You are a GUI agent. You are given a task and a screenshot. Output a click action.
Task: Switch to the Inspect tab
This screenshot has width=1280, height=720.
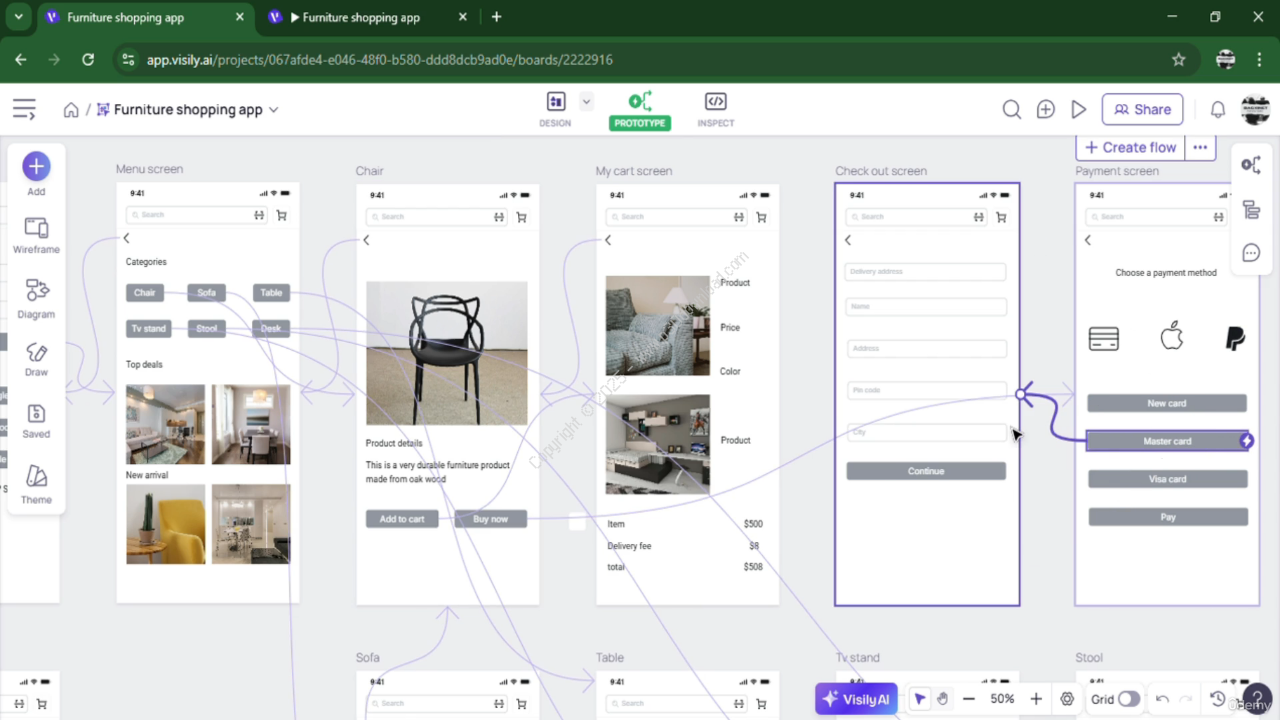point(715,110)
